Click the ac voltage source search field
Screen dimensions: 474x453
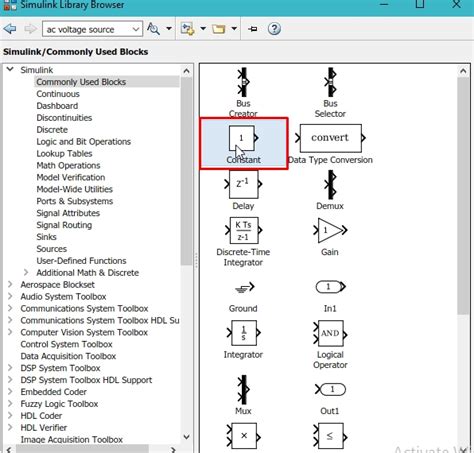pyautogui.click(x=87, y=29)
